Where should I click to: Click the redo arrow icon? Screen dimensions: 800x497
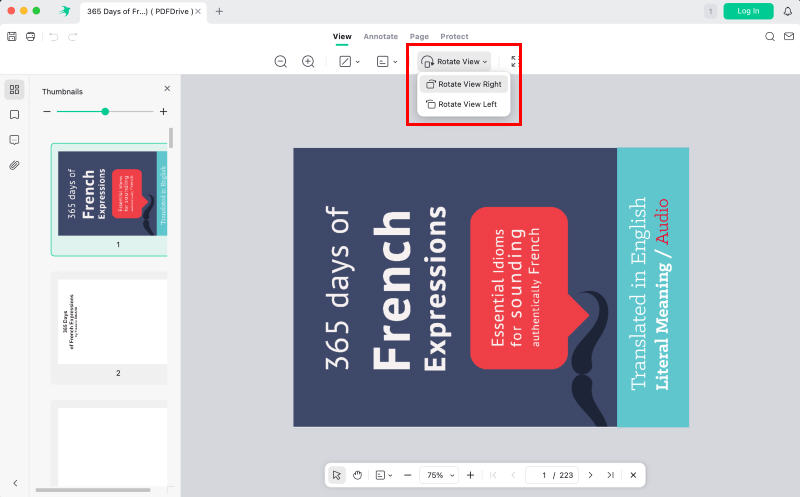pyautogui.click(x=72, y=37)
